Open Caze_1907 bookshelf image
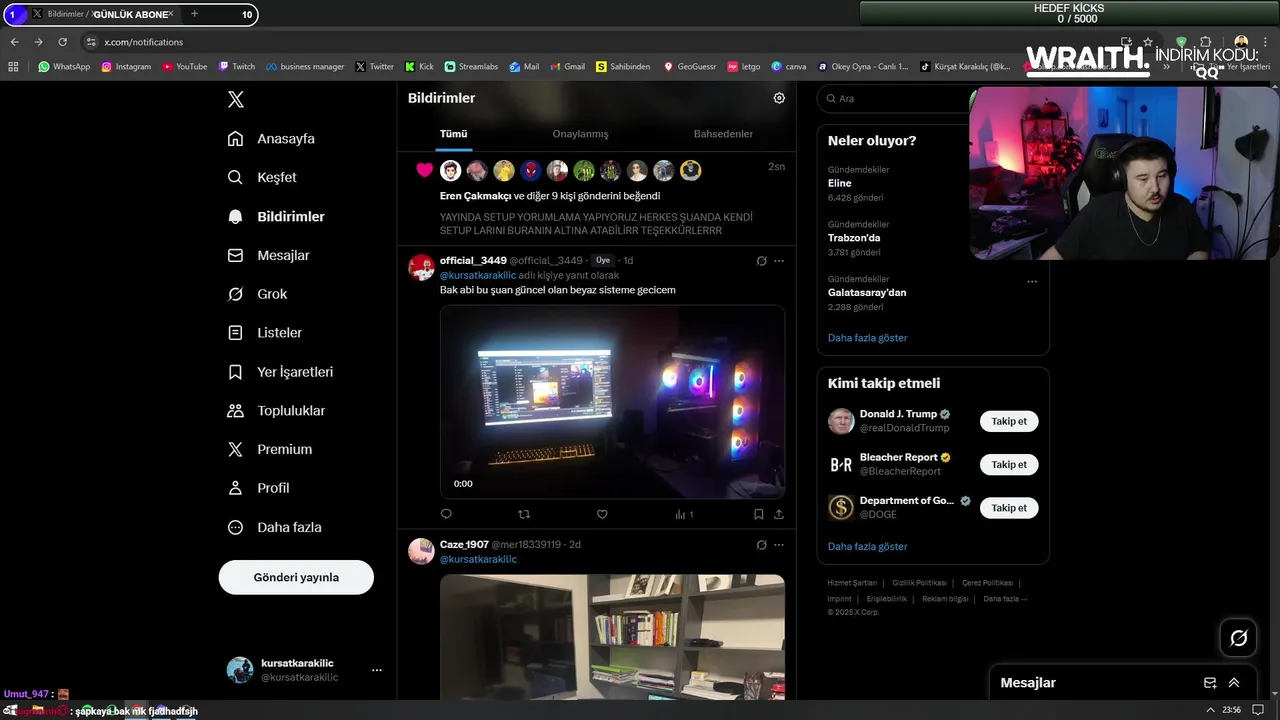1280x720 pixels. [x=612, y=637]
